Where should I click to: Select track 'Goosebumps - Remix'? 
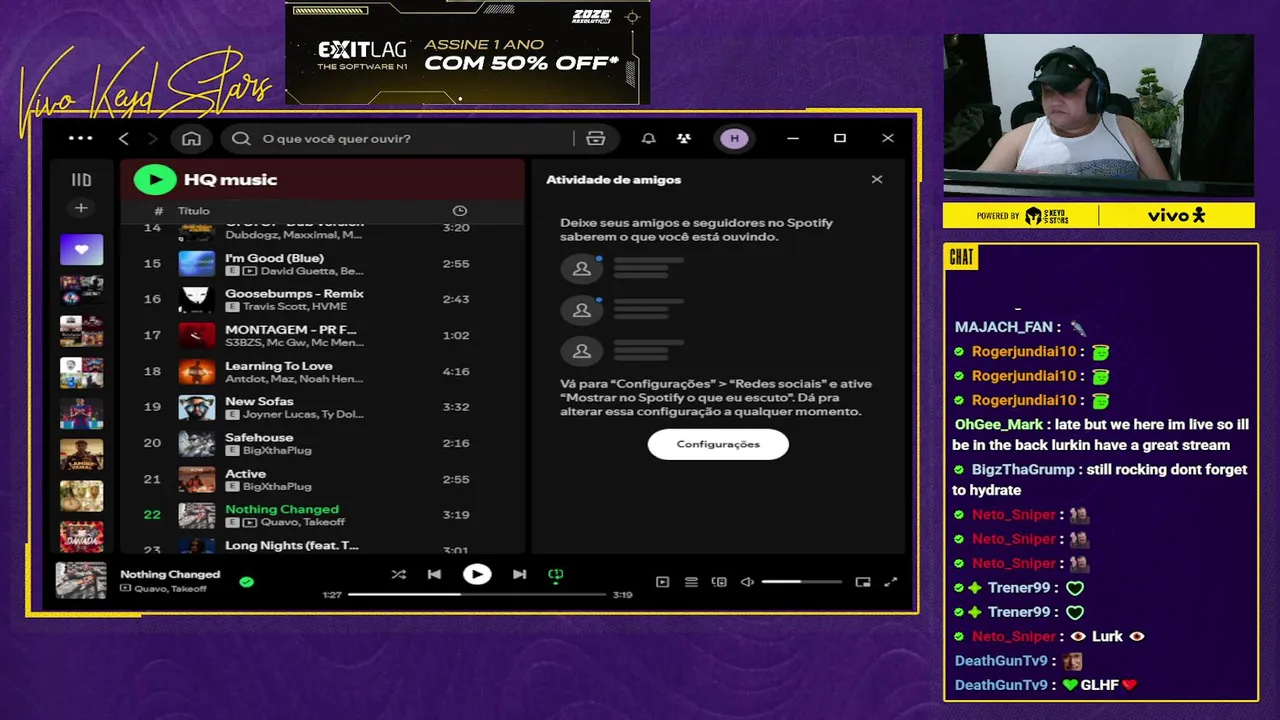tap(322, 299)
